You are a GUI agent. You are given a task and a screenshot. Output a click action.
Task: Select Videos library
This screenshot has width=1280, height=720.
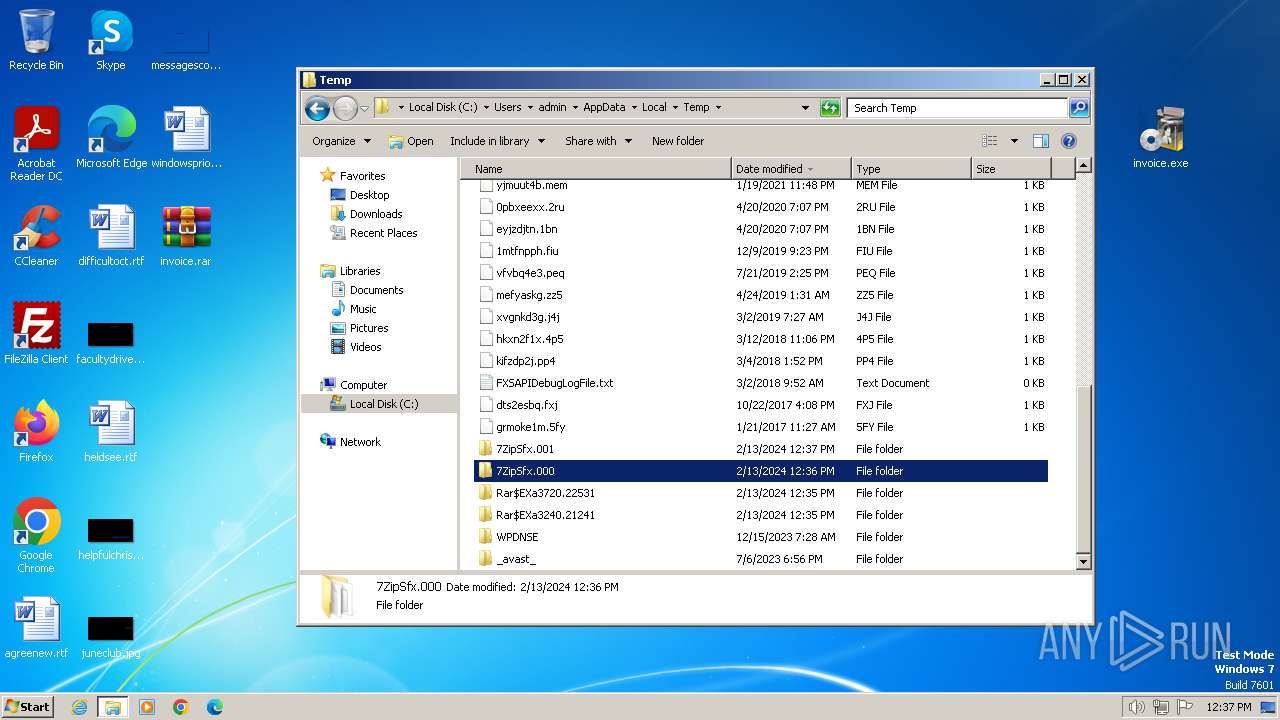click(x=365, y=347)
